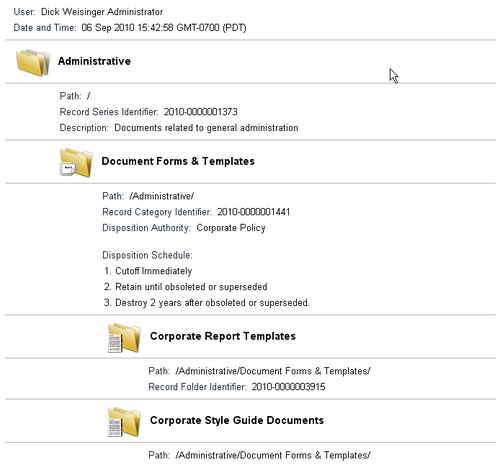Select the Administrative heading
Viewport: 500px width, 465px height.
[94, 61]
